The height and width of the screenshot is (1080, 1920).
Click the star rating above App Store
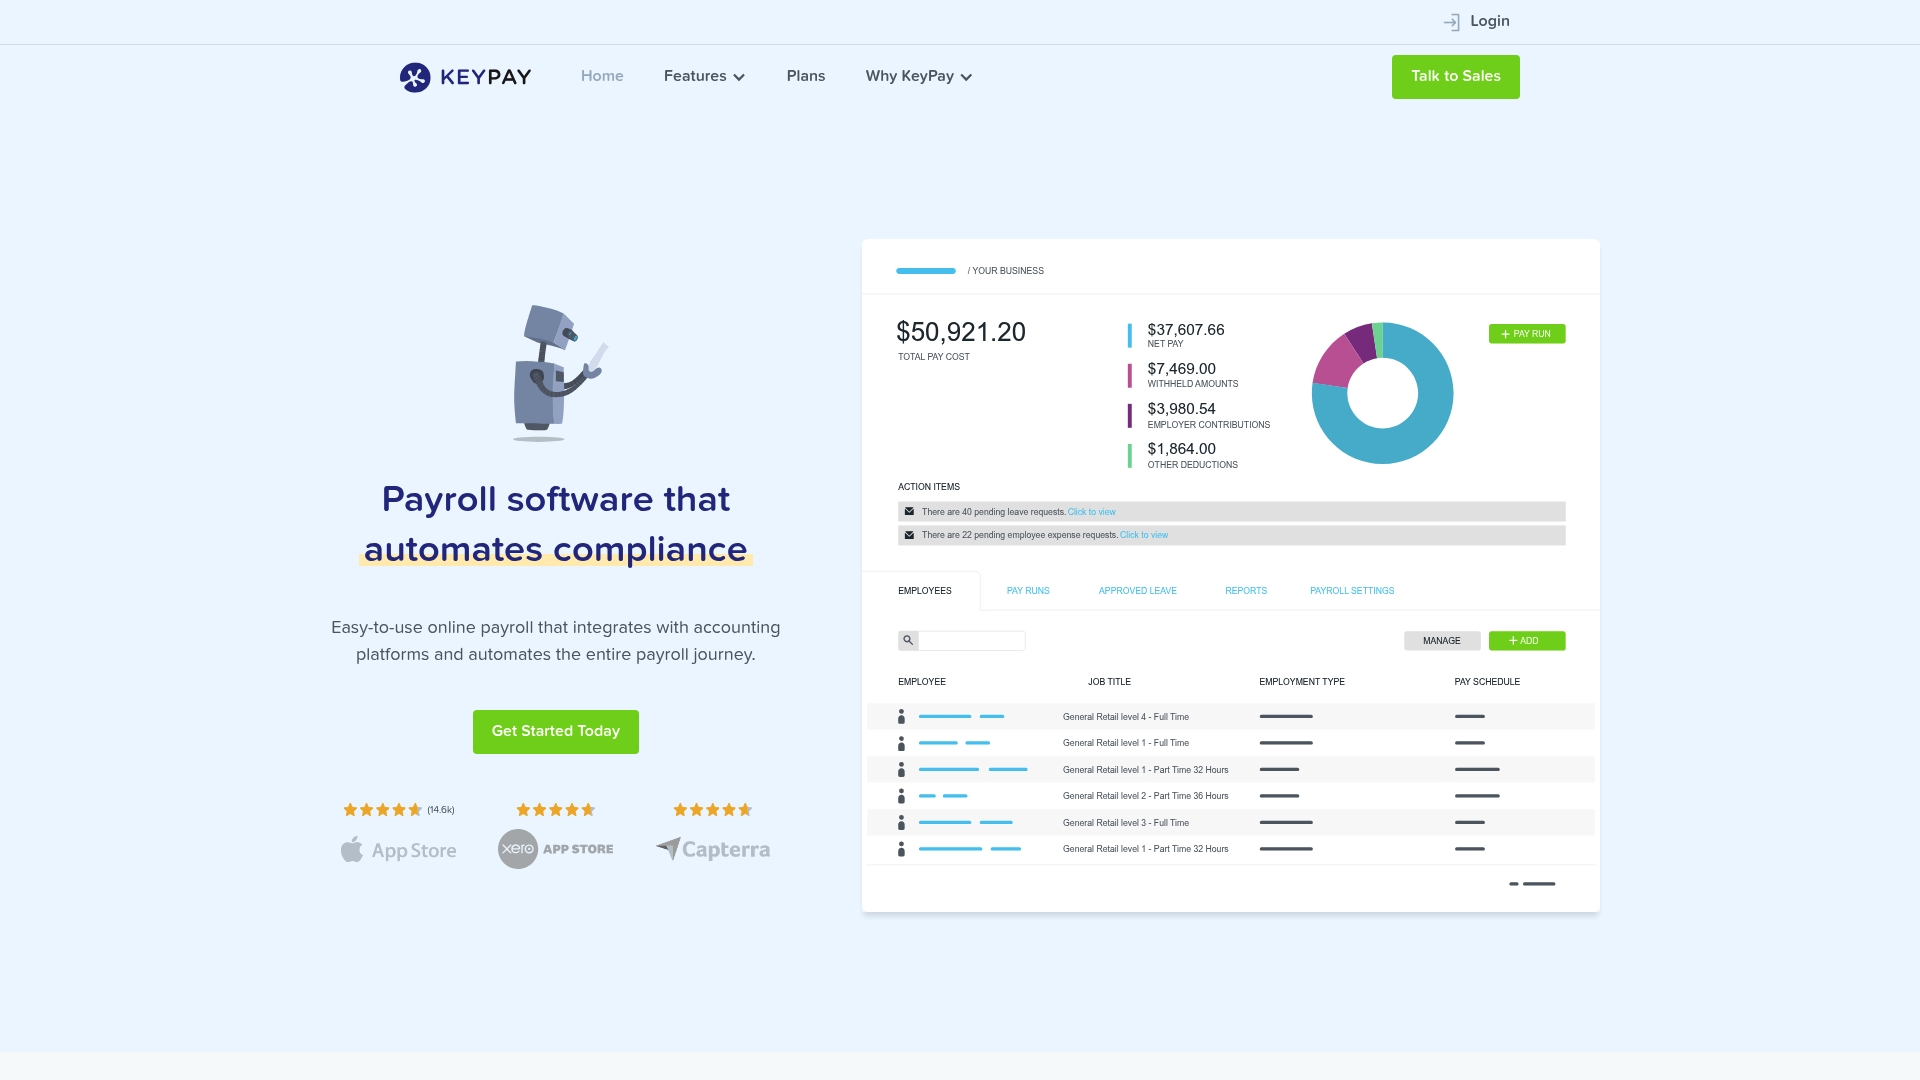point(382,810)
